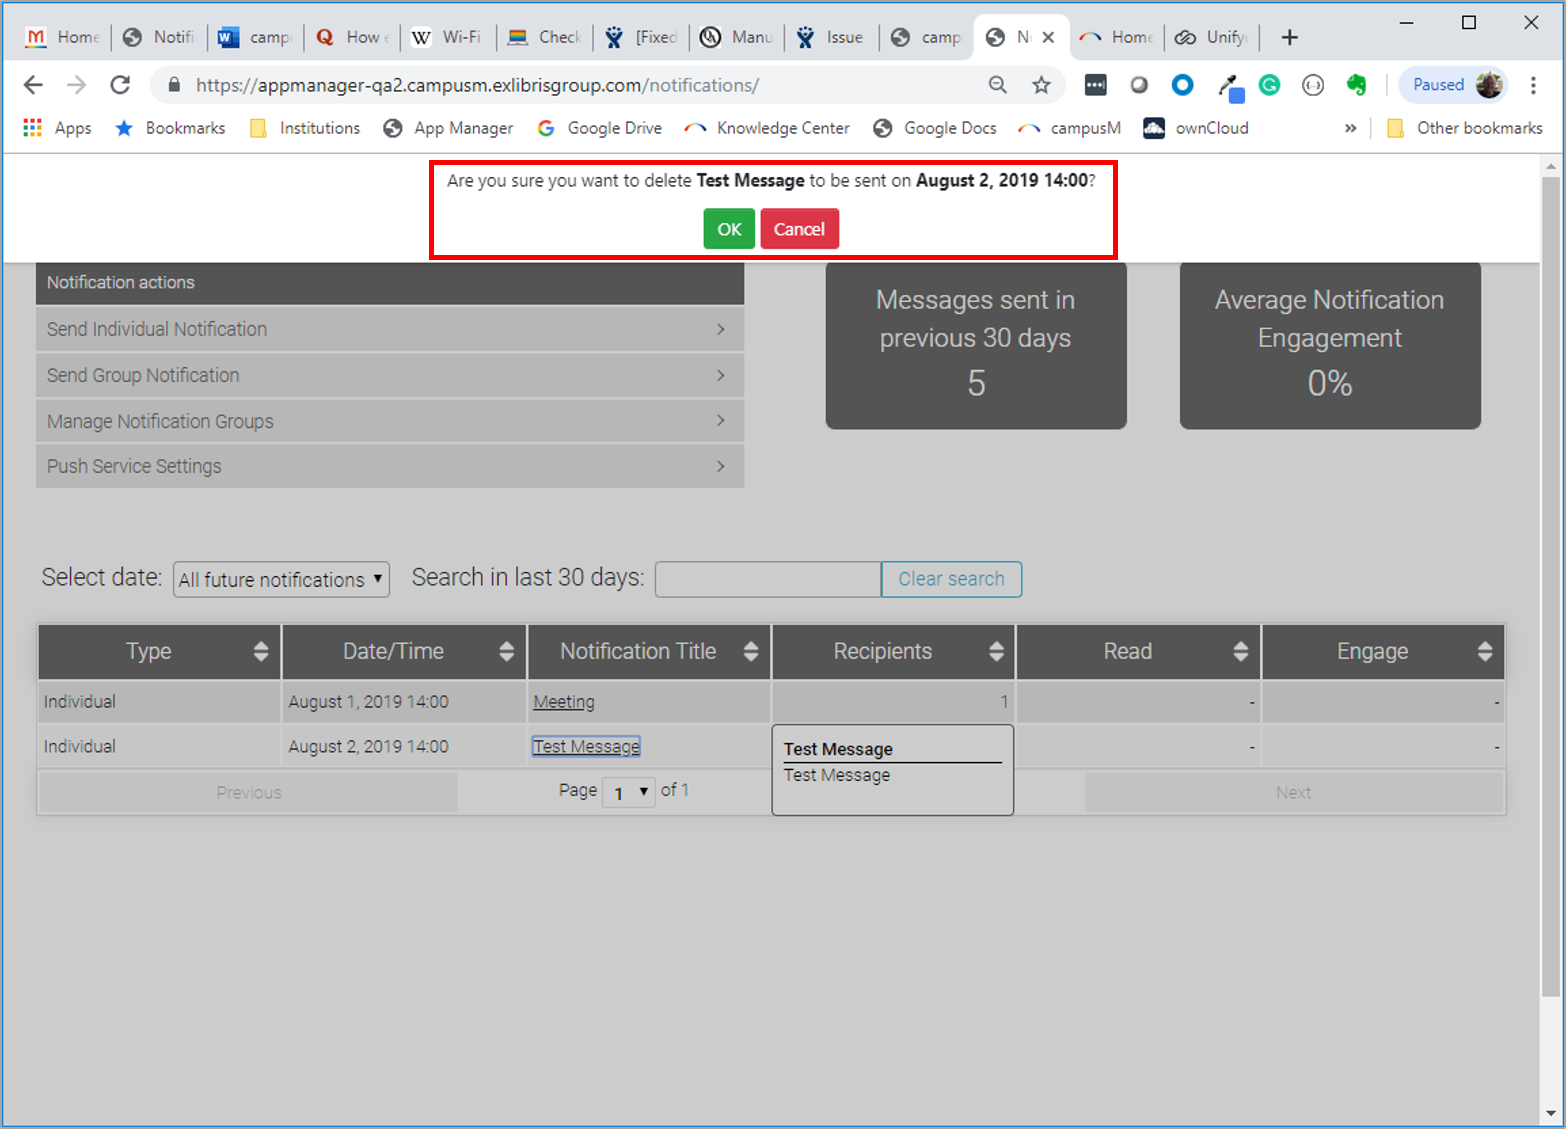Open the Test Message notification link
The width and height of the screenshot is (1566, 1129).
[586, 746]
